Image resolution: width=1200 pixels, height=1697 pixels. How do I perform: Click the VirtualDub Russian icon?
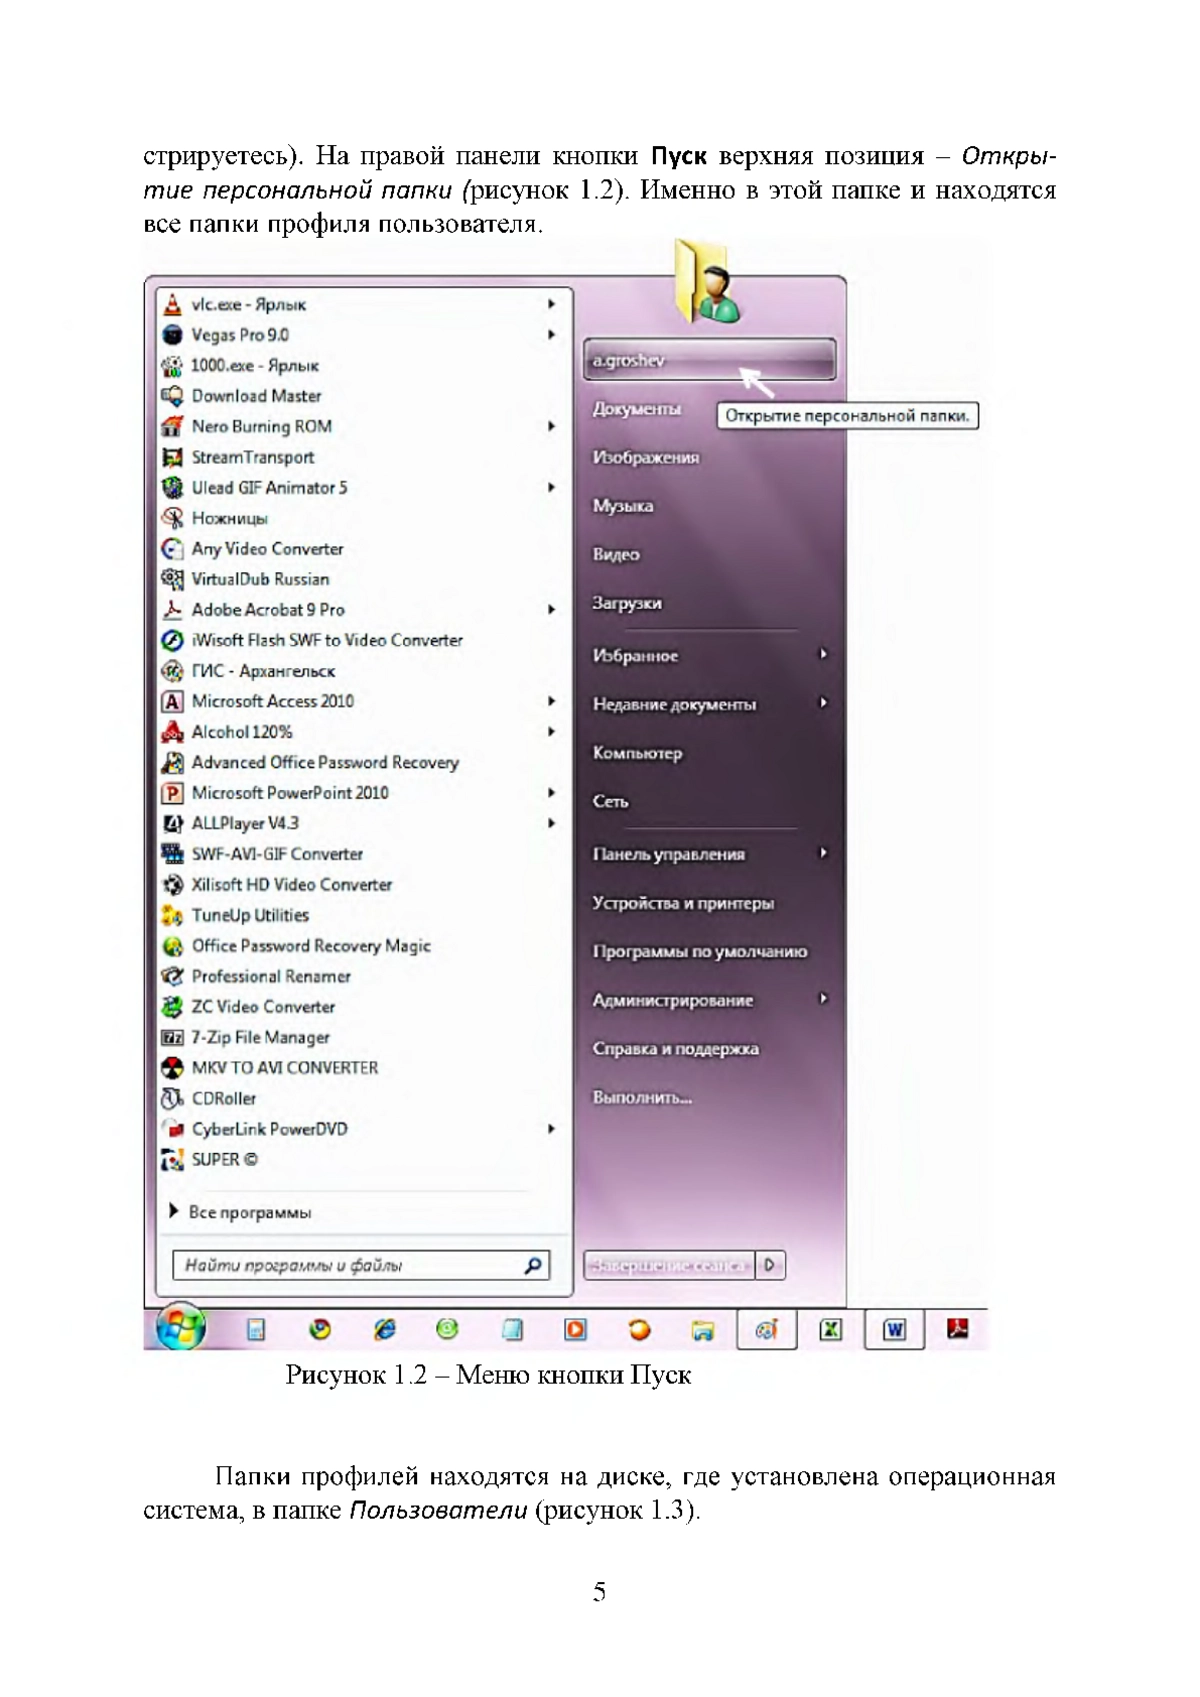[173, 579]
